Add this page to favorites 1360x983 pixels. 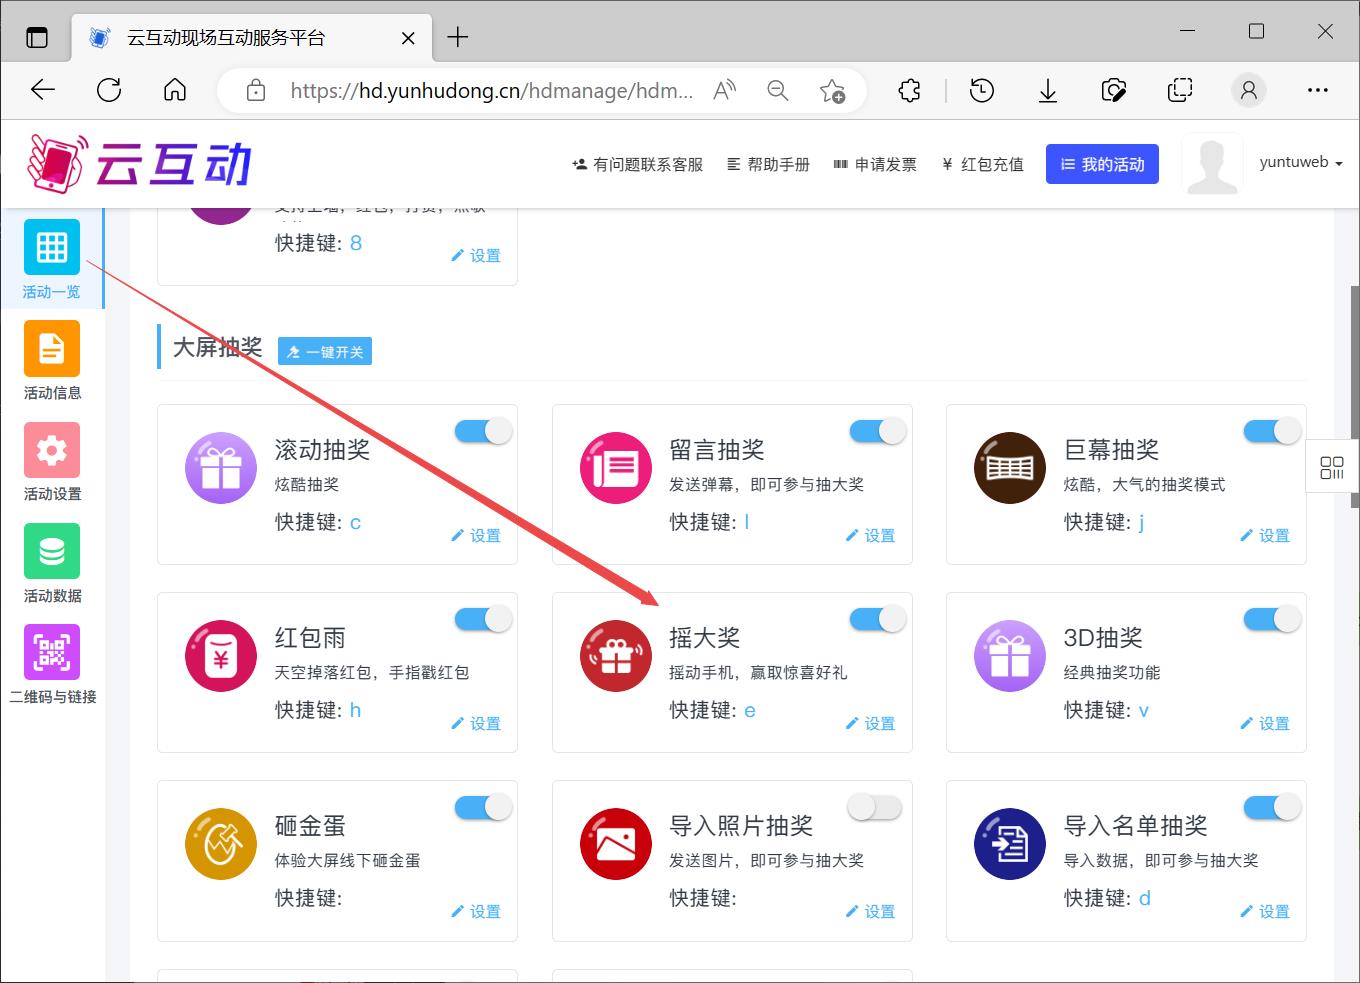click(x=832, y=91)
